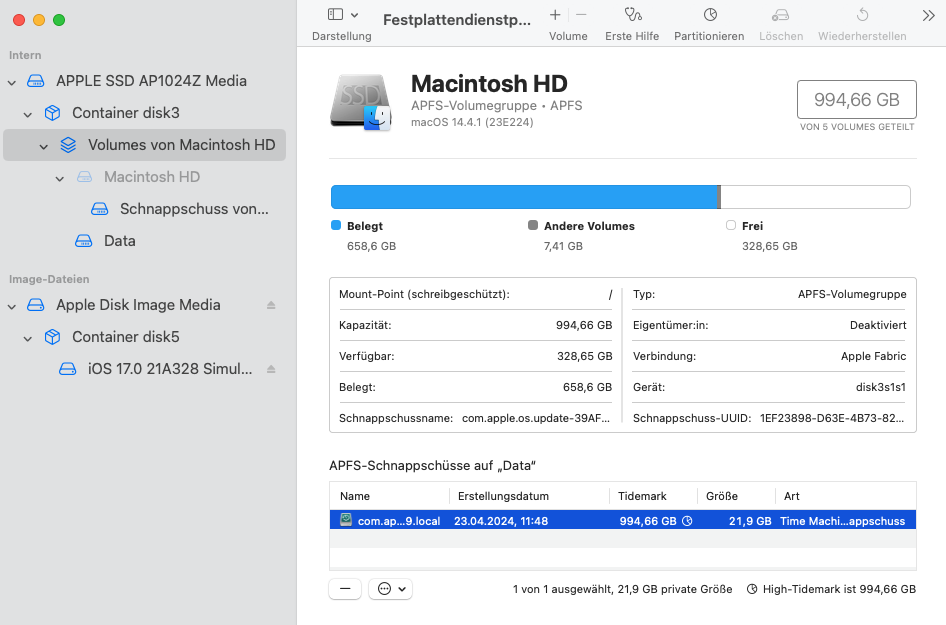Run Erste Hilfe stethoscope tool
The width and height of the screenshot is (946, 625).
632,14
